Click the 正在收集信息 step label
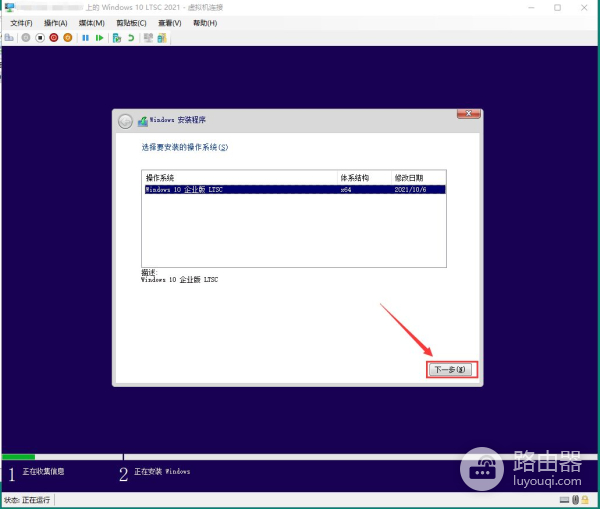Image resolution: width=600 pixels, height=509 pixels. [x=43, y=471]
